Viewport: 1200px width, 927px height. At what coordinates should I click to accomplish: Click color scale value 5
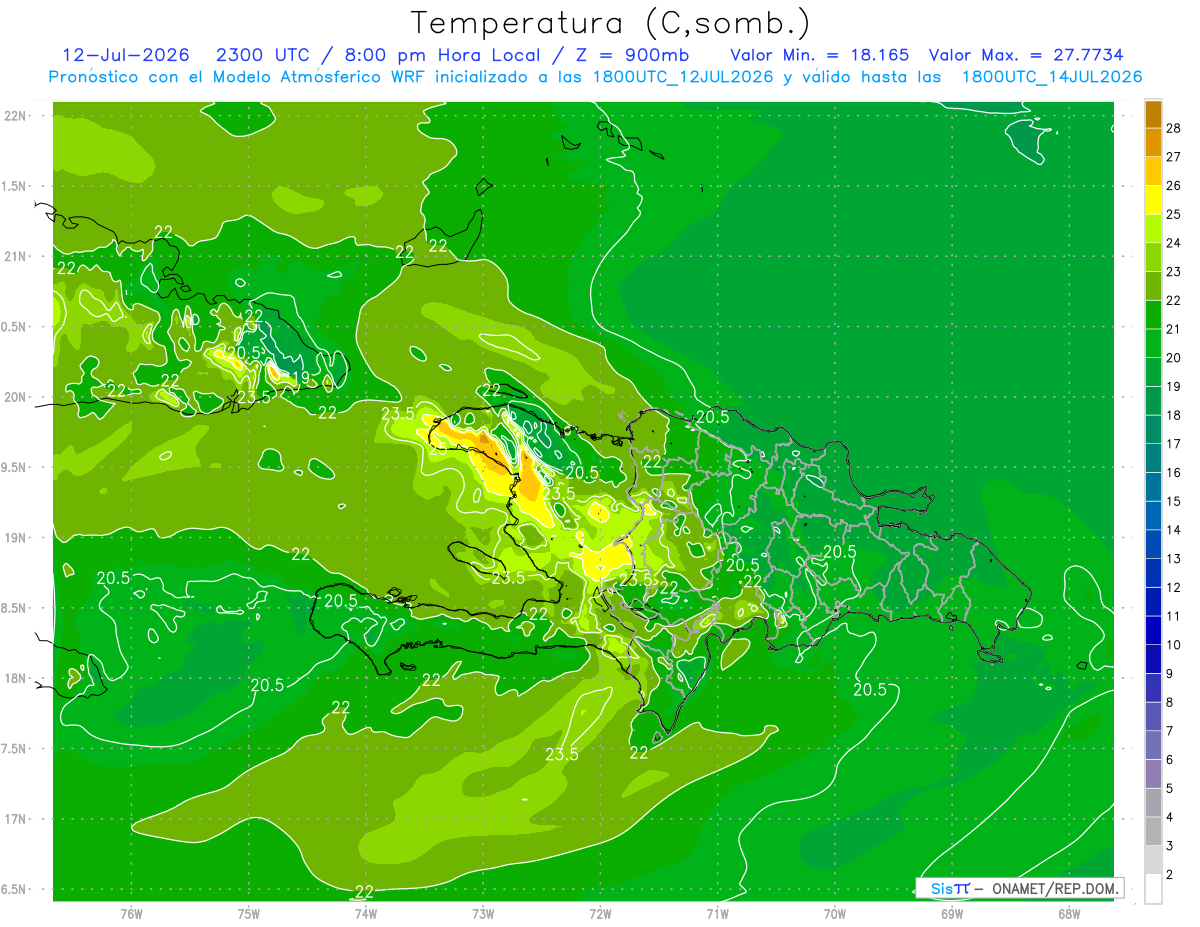click(1170, 789)
